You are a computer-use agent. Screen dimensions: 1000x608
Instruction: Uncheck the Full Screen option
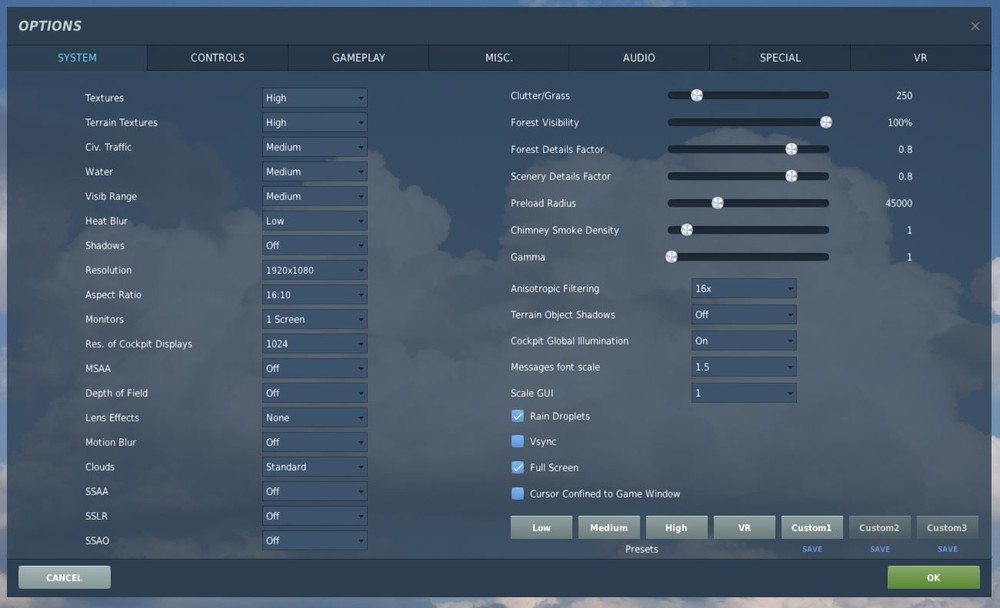click(x=518, y=467)
